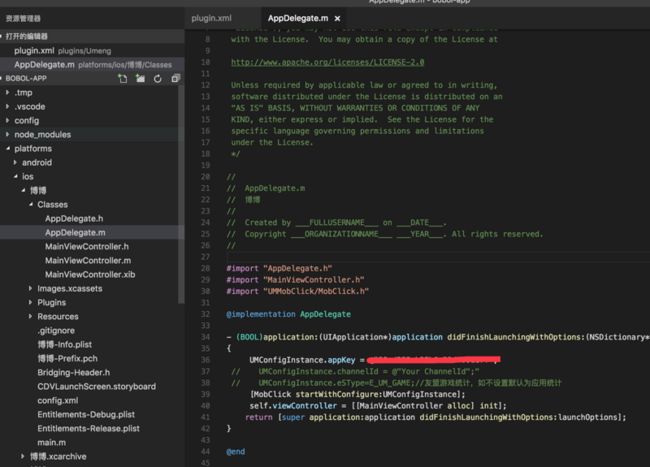The height and width of the screenshot is (467, 650).
Task: Select the AppDelegate.m editor tab
Action: [x=298, y=18]
